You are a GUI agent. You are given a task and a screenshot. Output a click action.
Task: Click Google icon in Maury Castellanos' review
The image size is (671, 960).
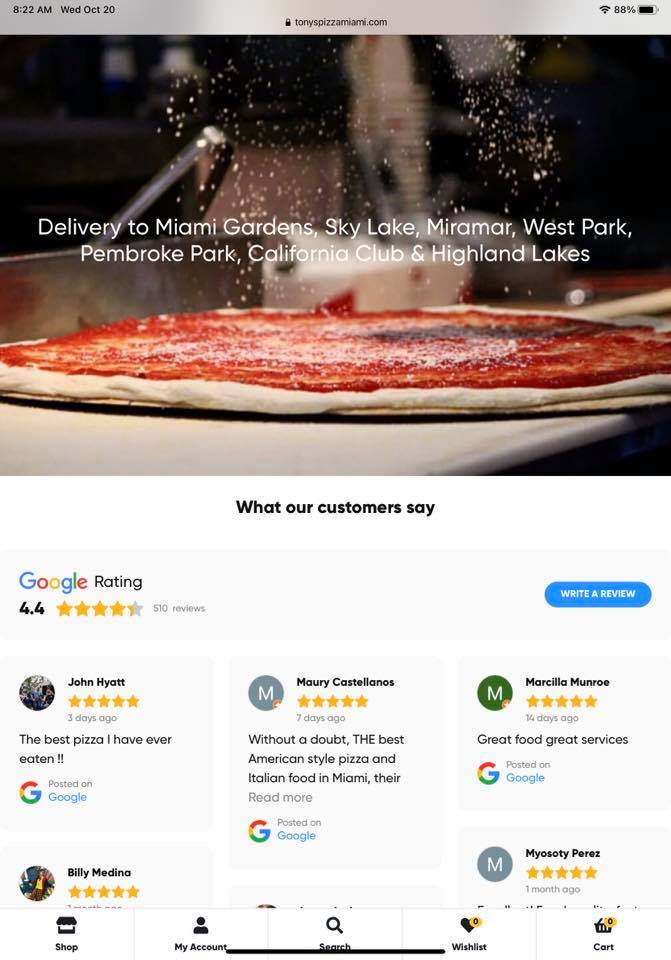[x=260, y=831]
